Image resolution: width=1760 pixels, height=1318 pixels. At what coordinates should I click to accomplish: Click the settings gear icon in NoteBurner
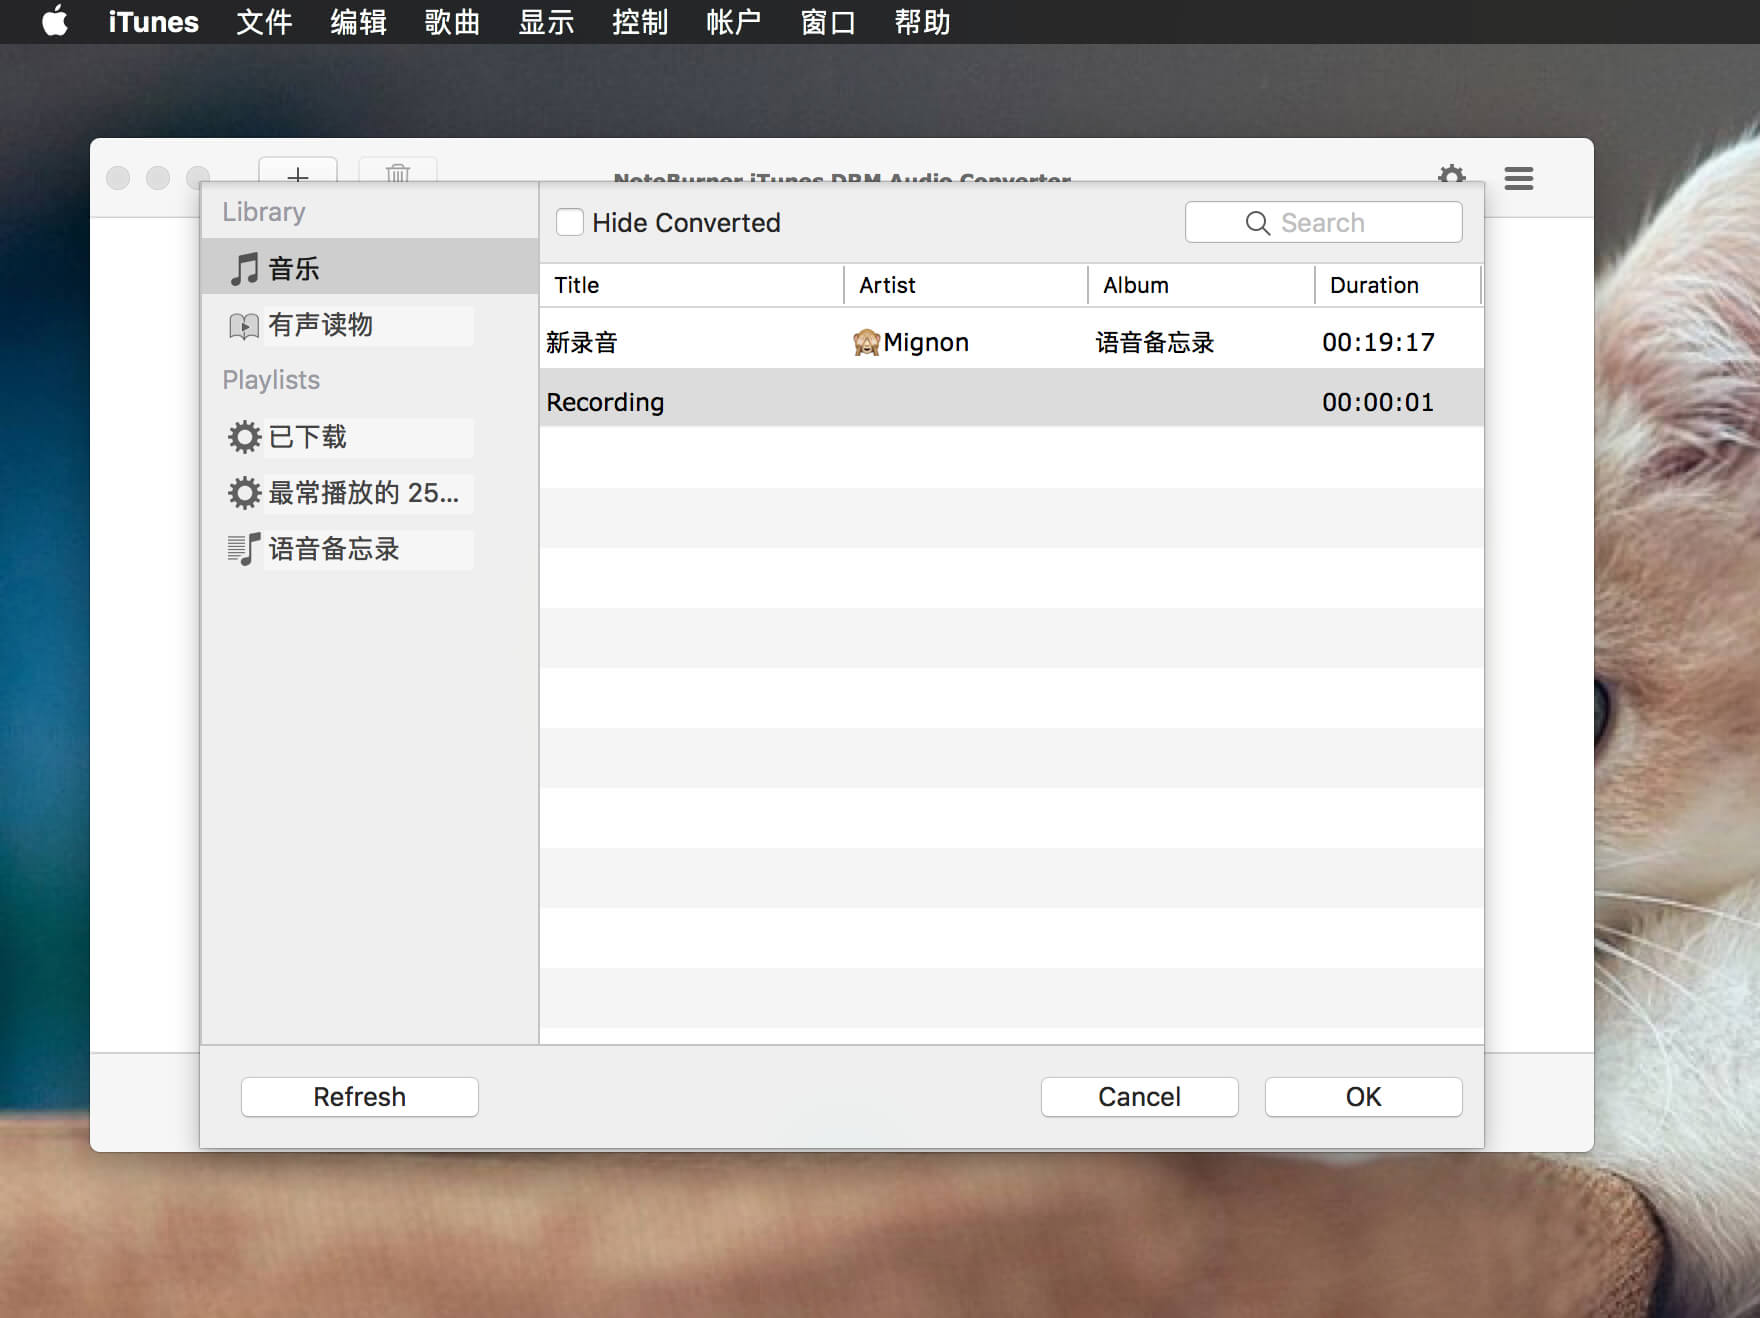1452,175
